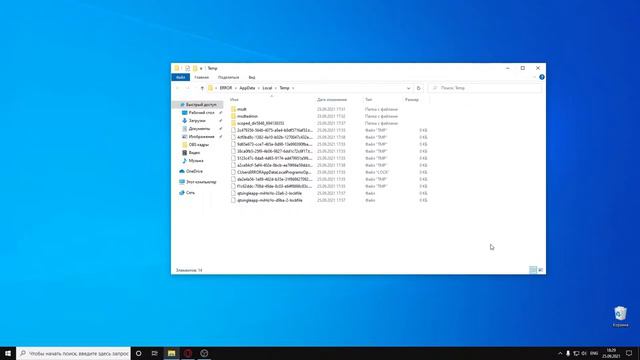Open the network icon in the system tray
Image resolution: width=640 pixels, height=360 pixels.
(576, 353)
